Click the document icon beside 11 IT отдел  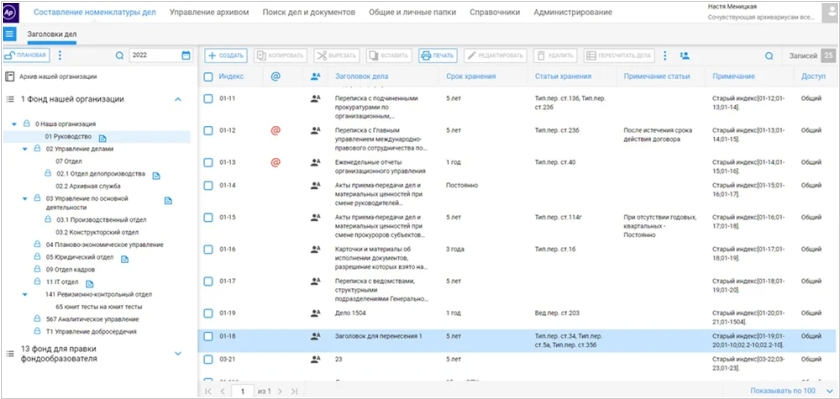(89, 283)
